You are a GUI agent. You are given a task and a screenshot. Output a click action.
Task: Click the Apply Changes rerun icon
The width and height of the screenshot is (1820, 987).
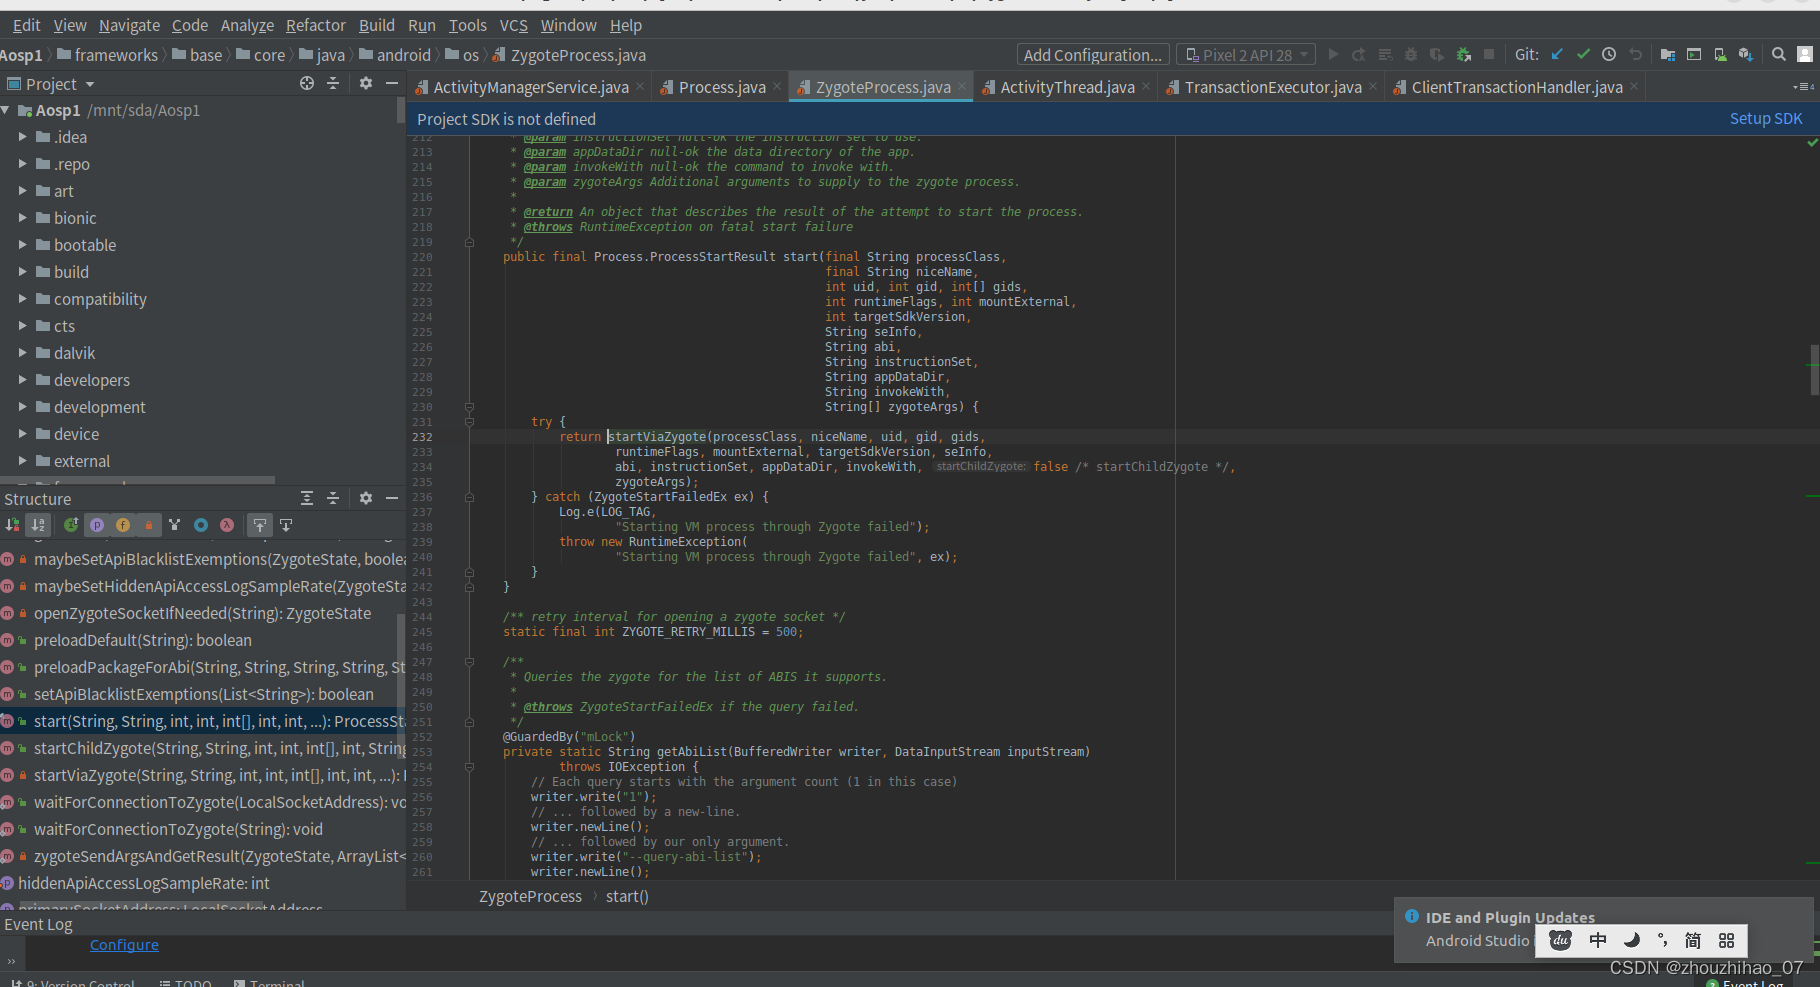tap(1359, 55)
